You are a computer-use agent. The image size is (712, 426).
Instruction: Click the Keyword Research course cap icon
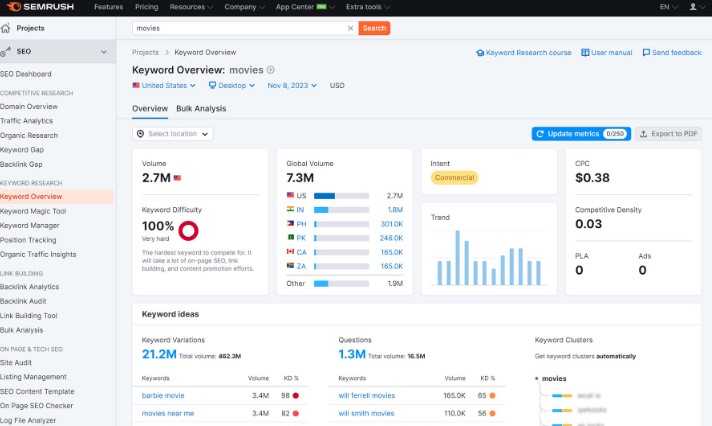[480, 53]
